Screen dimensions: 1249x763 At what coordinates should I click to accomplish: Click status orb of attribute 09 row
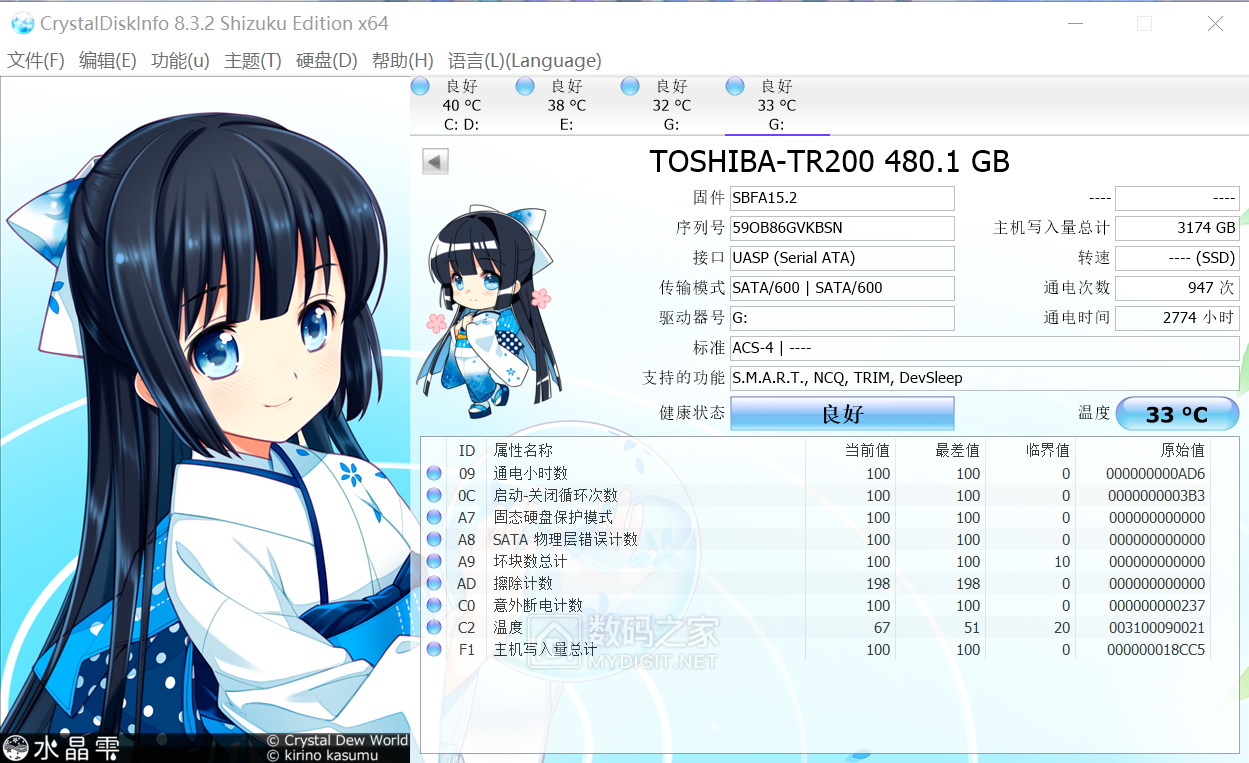coord(434,474)
